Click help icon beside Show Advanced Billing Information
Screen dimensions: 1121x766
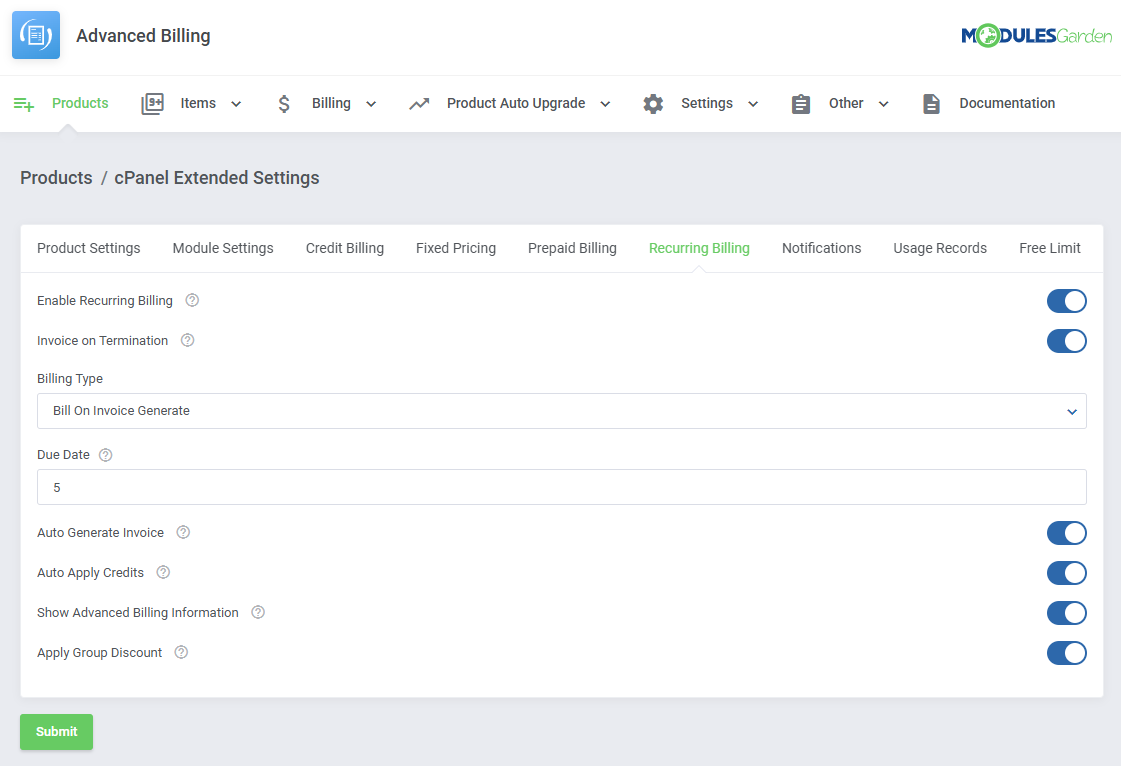click(x=258, y=612)
